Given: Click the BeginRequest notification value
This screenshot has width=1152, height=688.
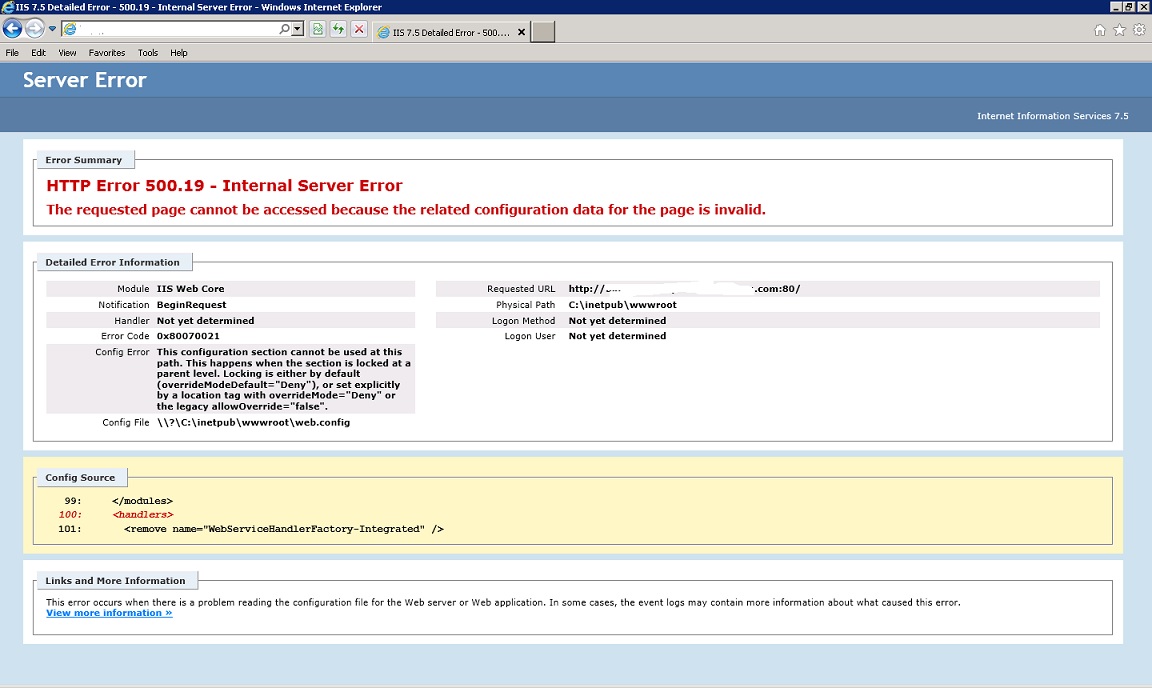Looking at the screenshot, I should [x=191, y=305].
